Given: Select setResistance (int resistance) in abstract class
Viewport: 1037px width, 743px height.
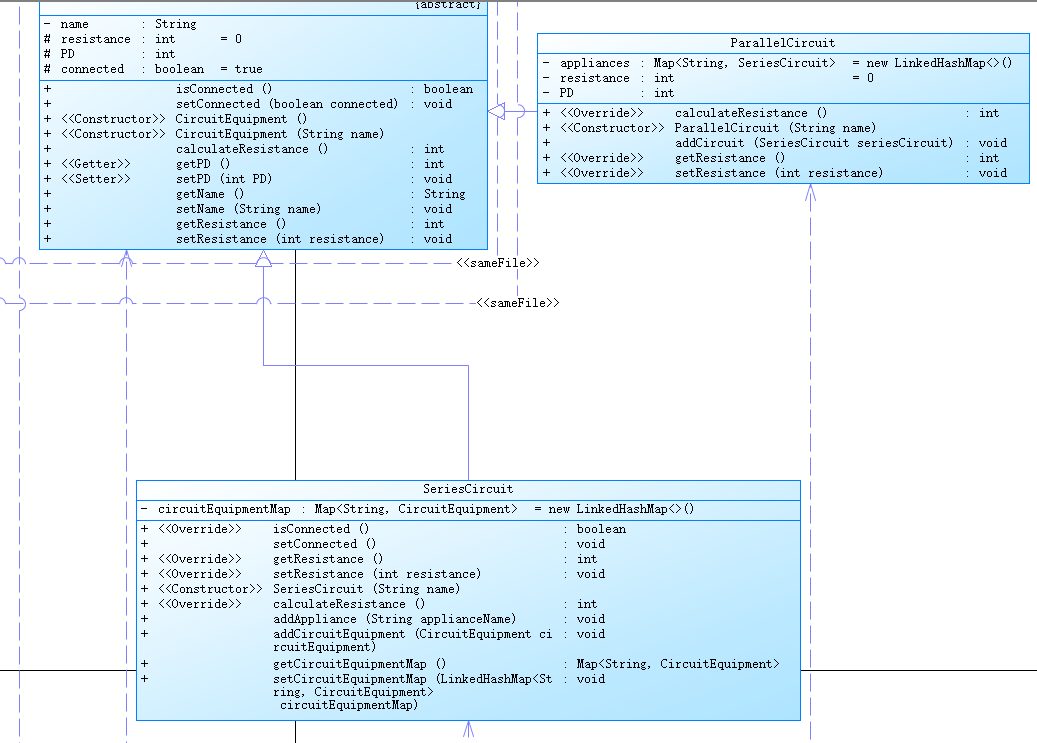Looking at the screenshot, I should (248, 239).
